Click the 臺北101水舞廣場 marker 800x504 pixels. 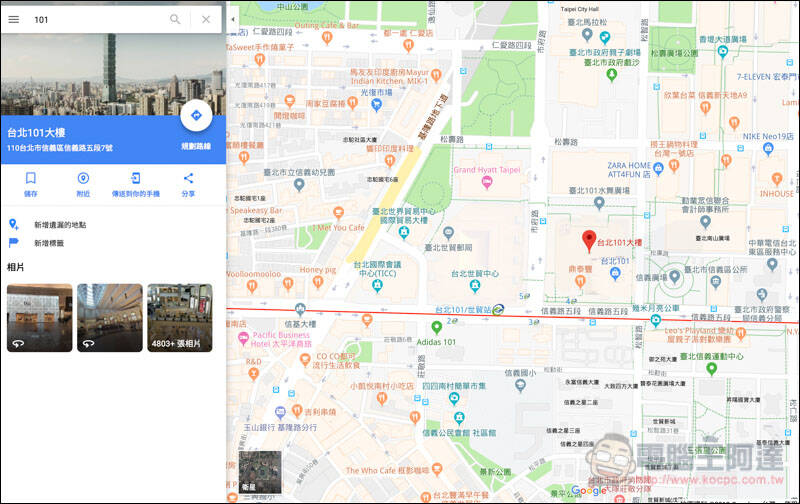point(599,203)
